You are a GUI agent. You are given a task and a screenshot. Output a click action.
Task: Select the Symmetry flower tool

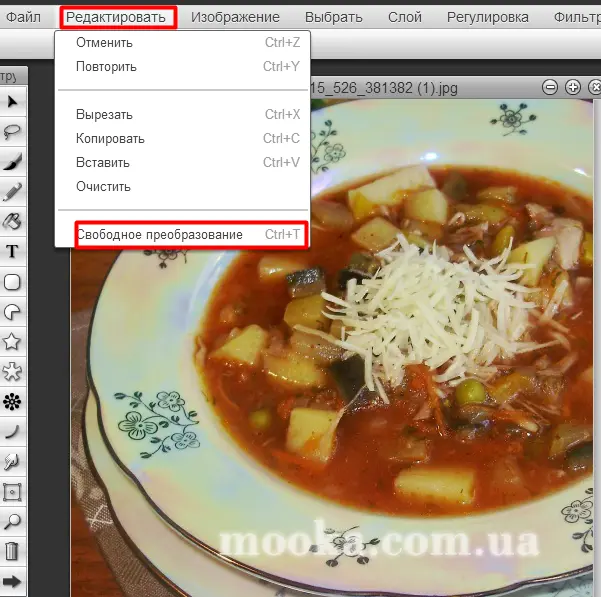pyautogui.click(x=12, y=402)
